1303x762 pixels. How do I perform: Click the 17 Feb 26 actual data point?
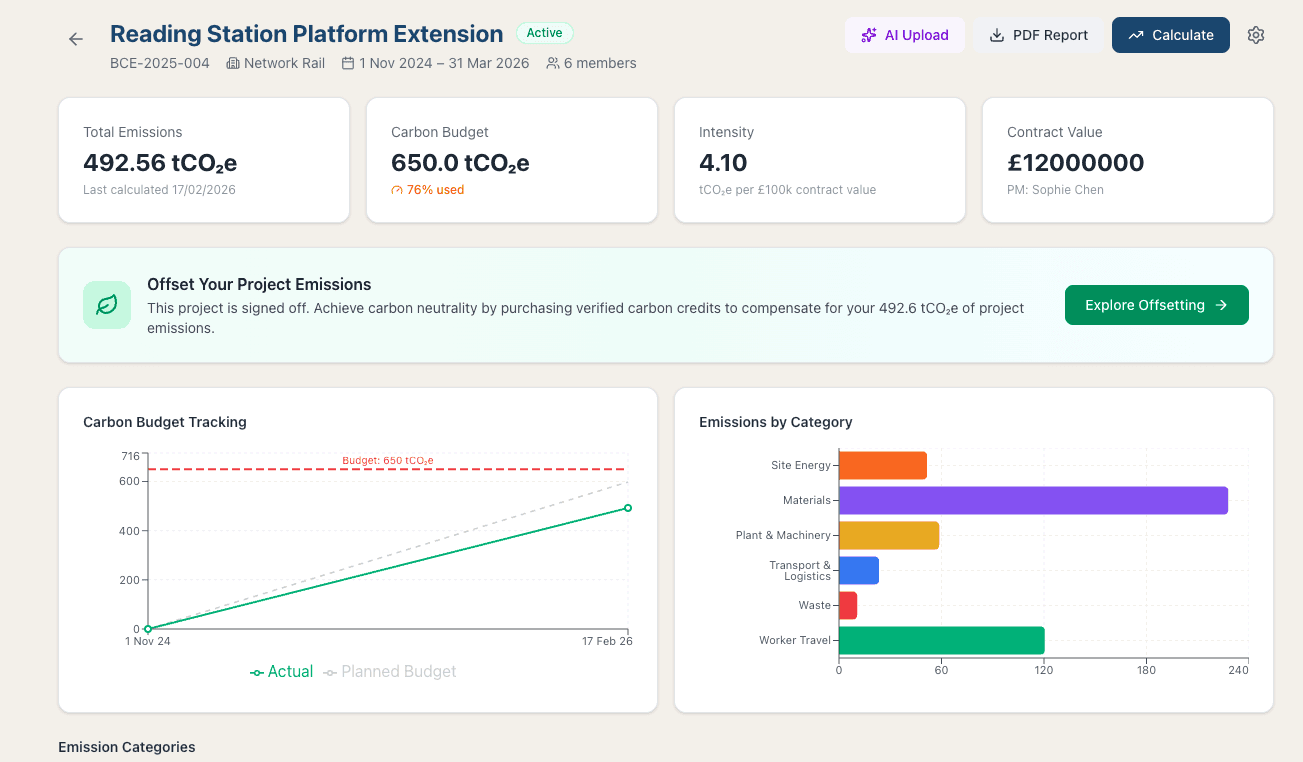(628, 508)
